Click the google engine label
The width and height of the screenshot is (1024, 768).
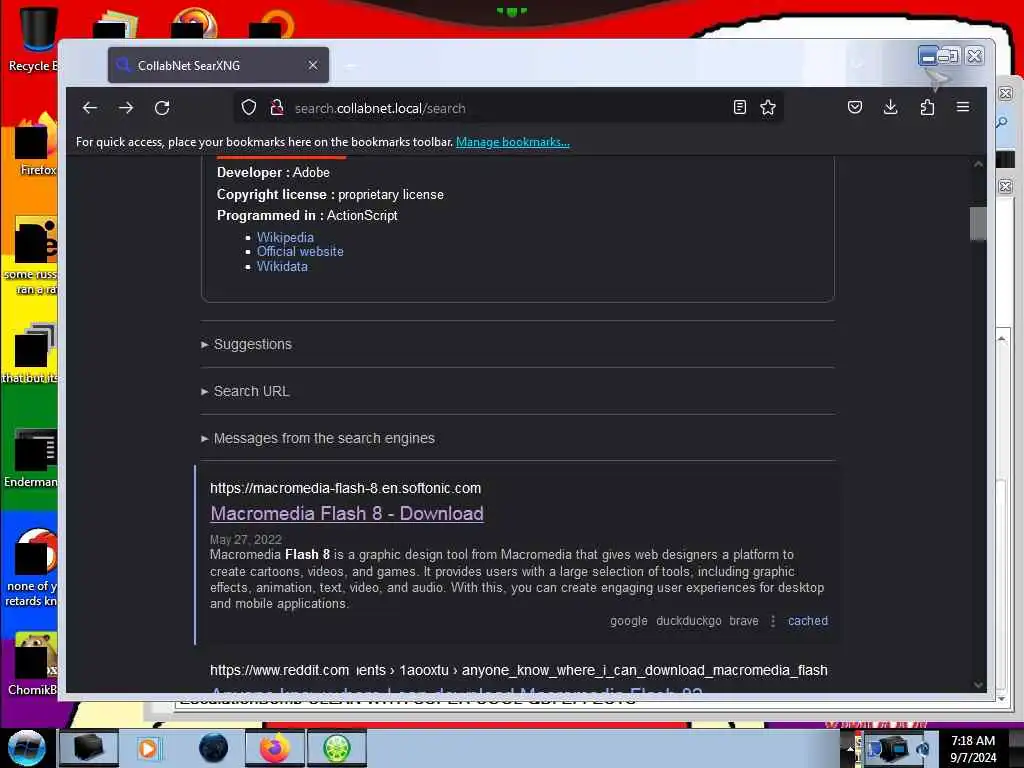pos(629,621)
